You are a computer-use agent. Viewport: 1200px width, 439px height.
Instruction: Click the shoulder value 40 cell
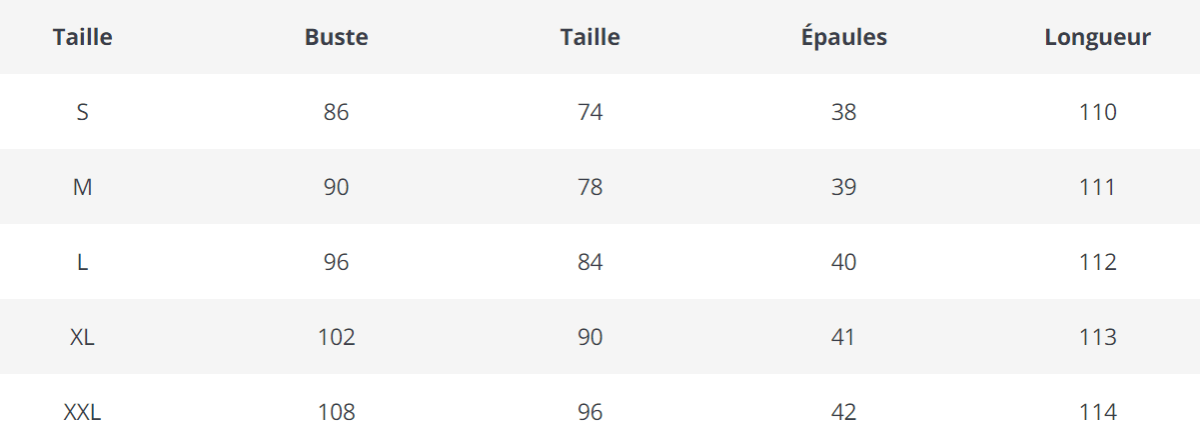pyautogui.click(x=844, y=262)
